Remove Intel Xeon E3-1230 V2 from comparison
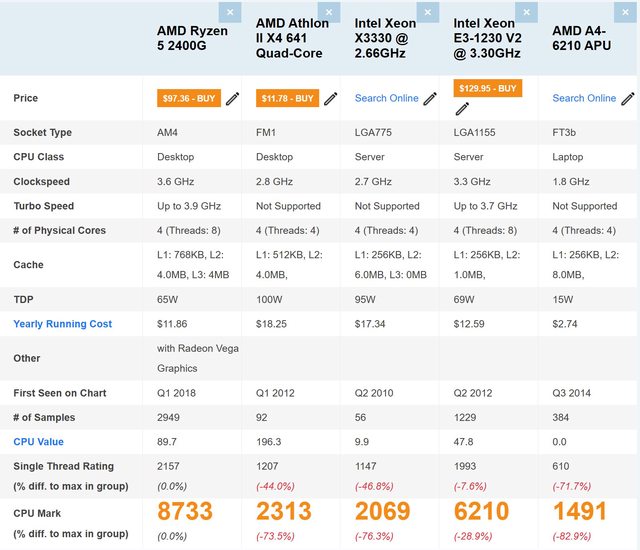The width and height of the screenshot is (640, 550). pos(527,12)
